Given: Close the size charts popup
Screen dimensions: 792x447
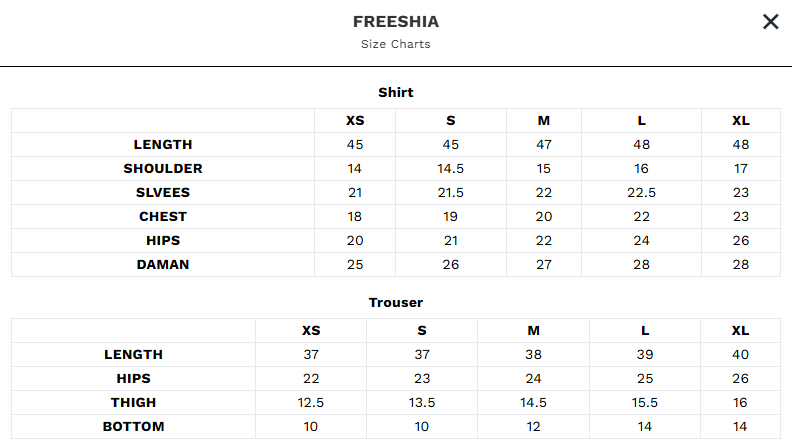Looking at the screenshot, I should coord(770,22).
